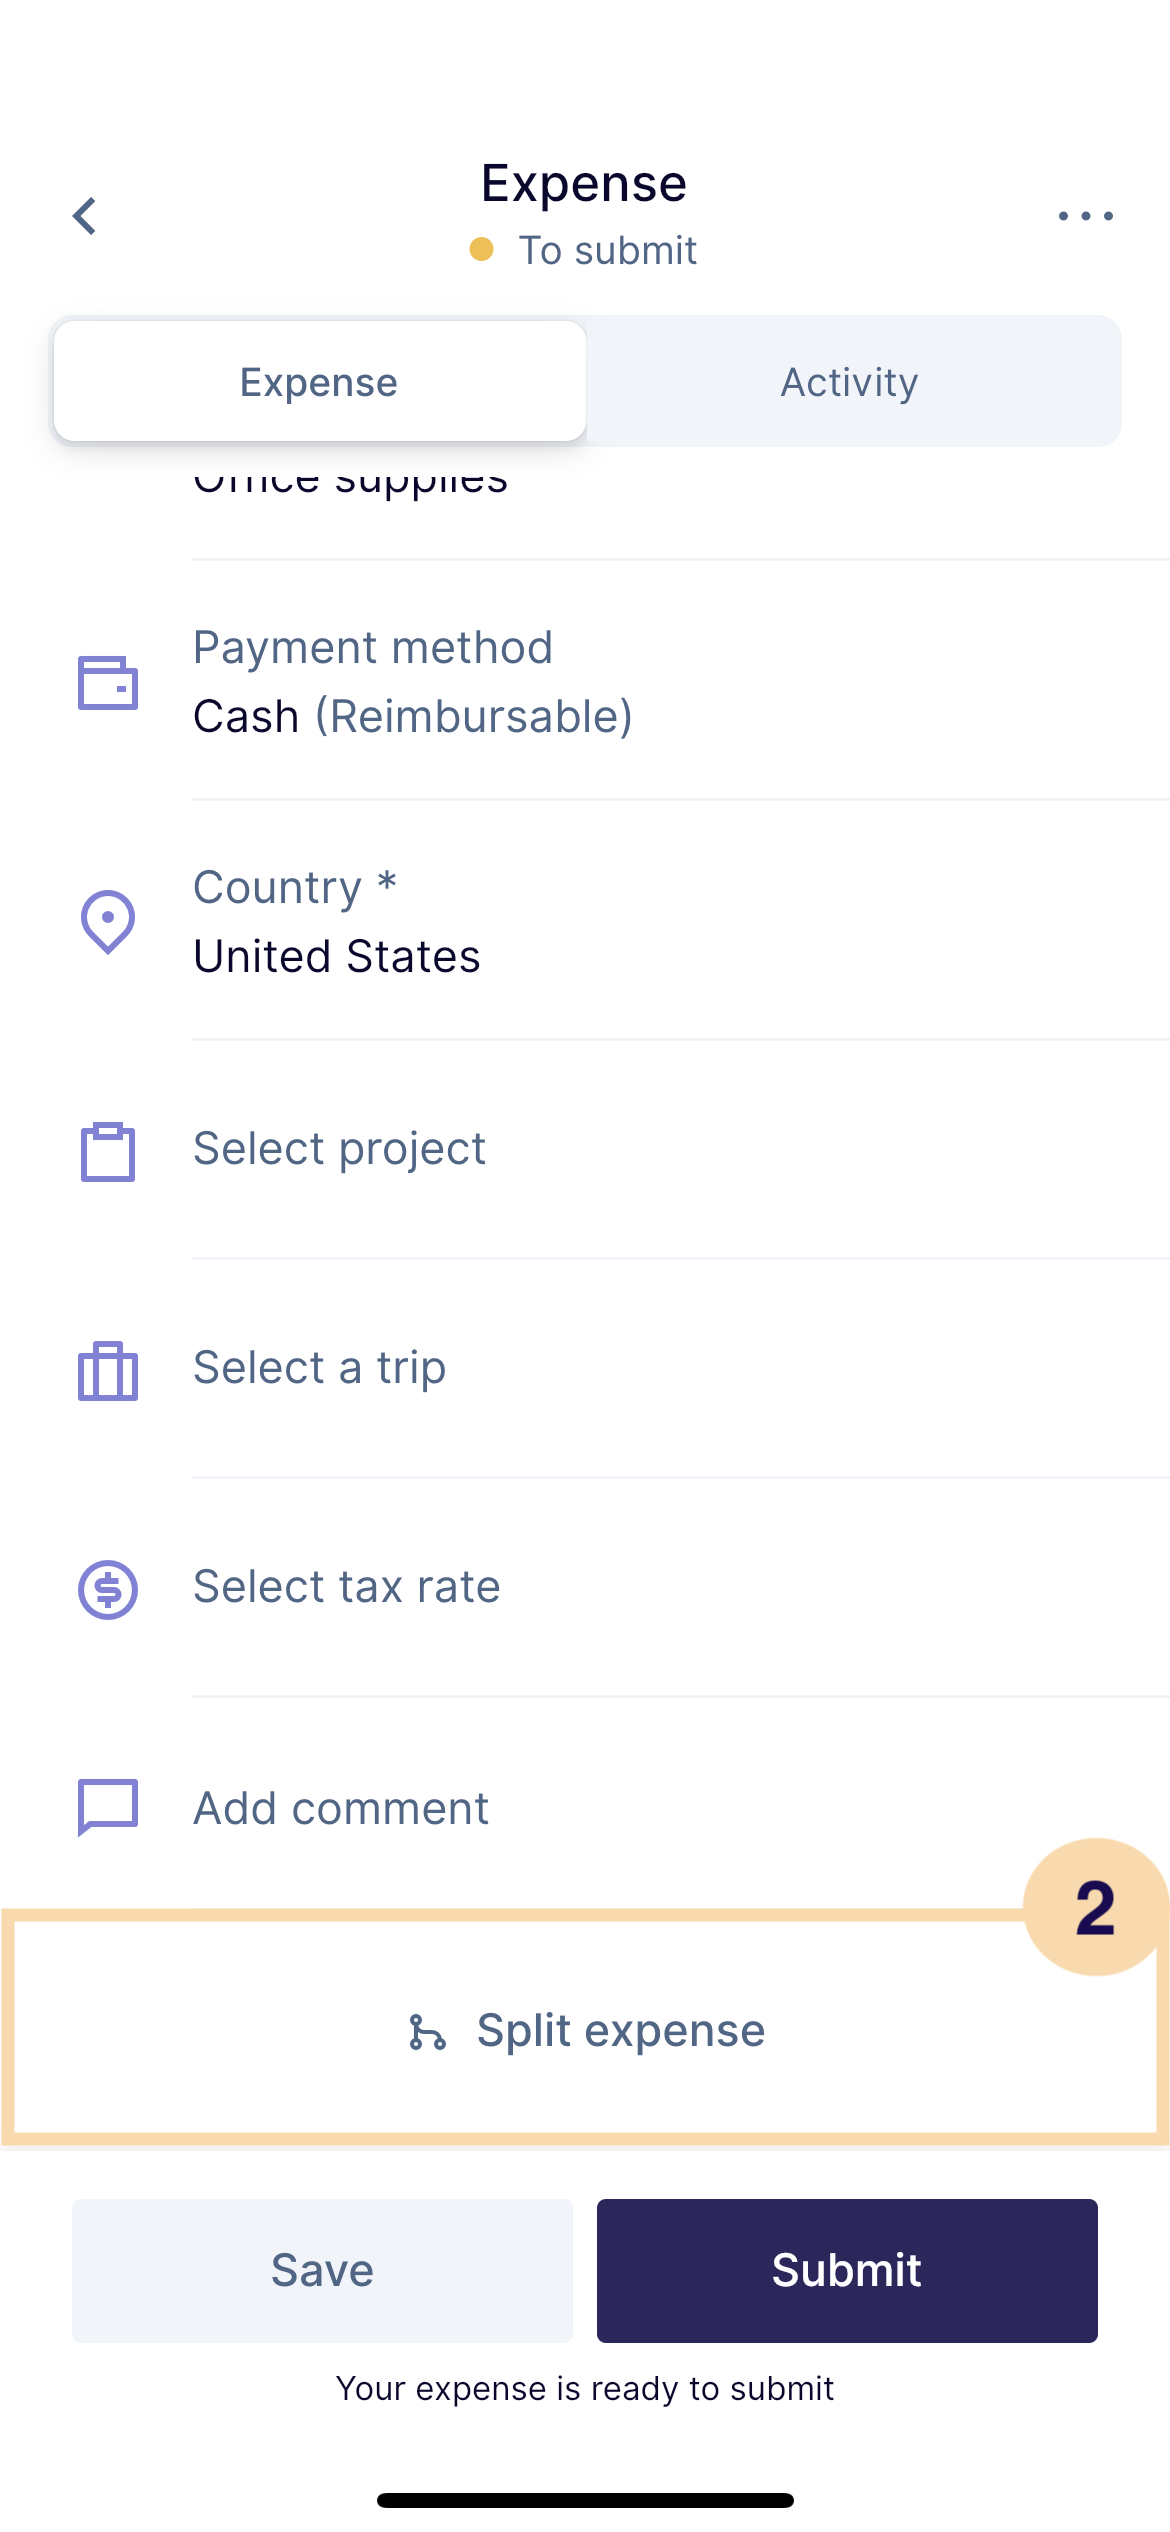
Task: Click the speech bubble comment icon
Action: pos(108,1807)
